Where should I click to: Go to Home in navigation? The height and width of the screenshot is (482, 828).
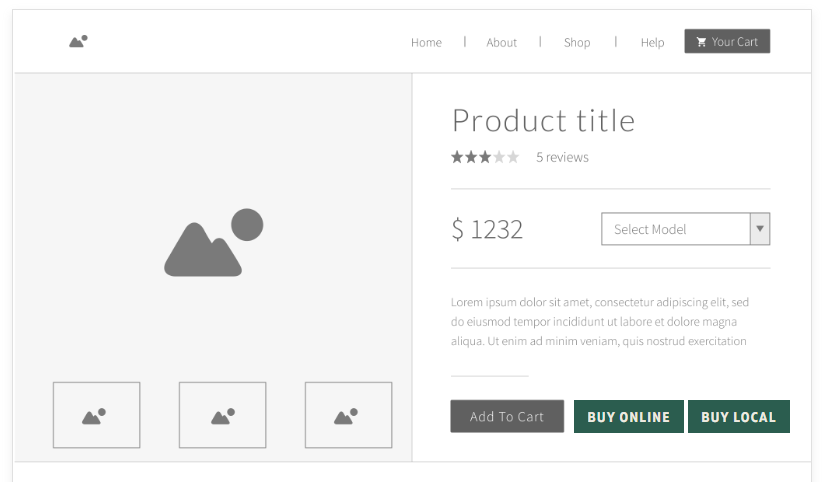click(426, 42)
